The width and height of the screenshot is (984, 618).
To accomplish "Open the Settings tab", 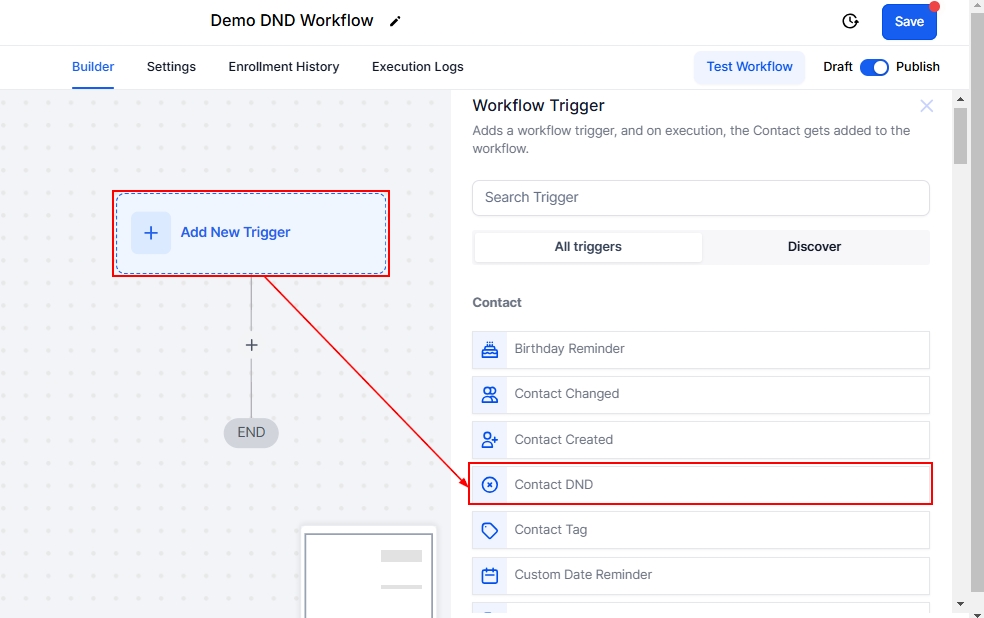I will click(x=171, y=67).
